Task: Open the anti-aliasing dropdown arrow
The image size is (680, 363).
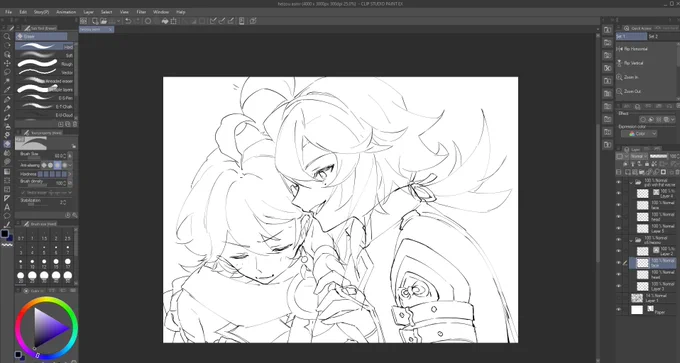Action: point(71,165)
